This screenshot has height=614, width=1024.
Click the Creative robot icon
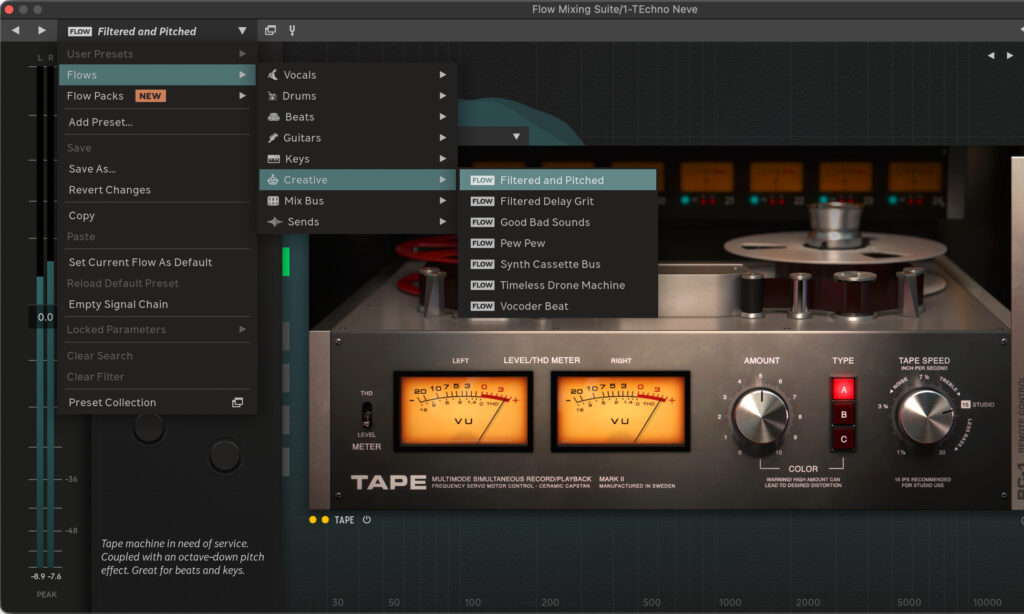273,180
